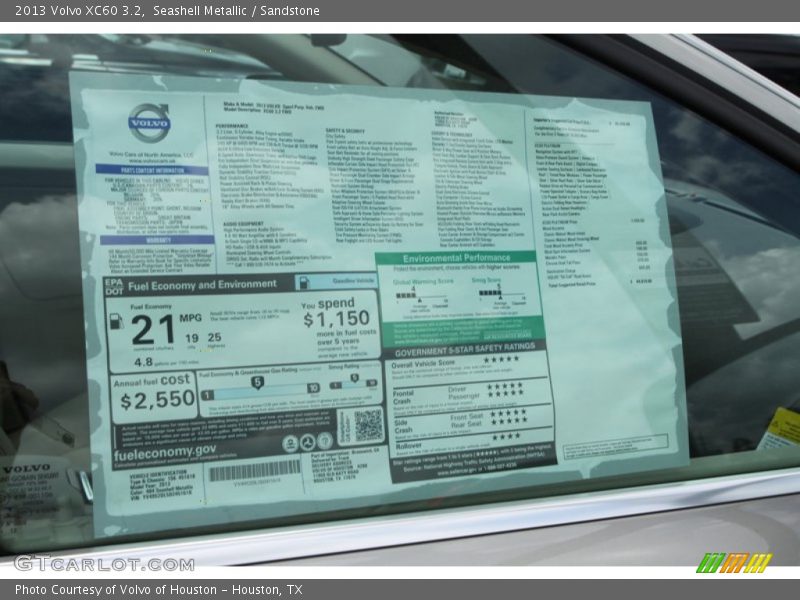Click the EPA DOT badge

[116, 287]
